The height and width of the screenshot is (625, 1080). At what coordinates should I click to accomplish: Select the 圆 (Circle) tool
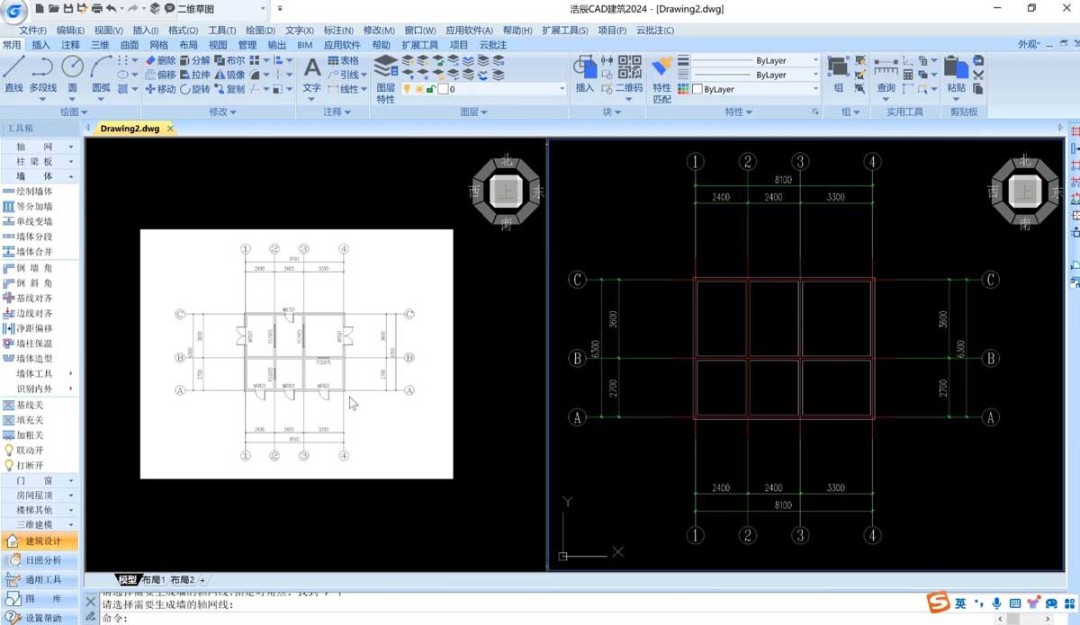point(72,73)
